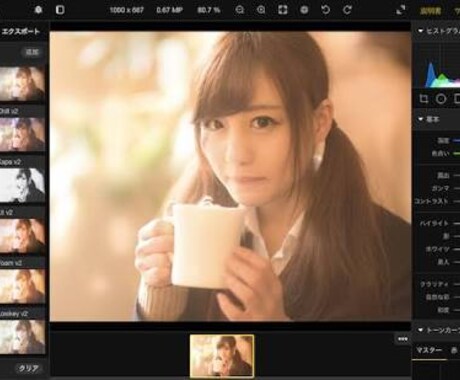
Task: Click the Drift v2 filter label
Action: [x=9, y=111]
